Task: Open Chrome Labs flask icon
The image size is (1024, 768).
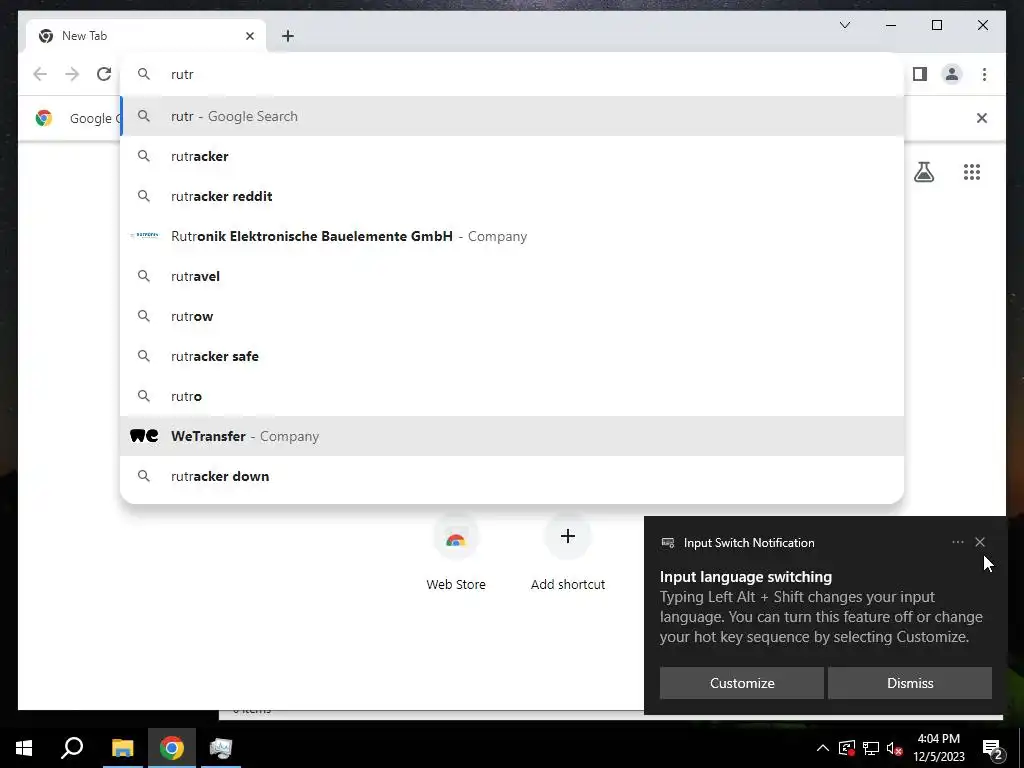Action: coord(923,172)
